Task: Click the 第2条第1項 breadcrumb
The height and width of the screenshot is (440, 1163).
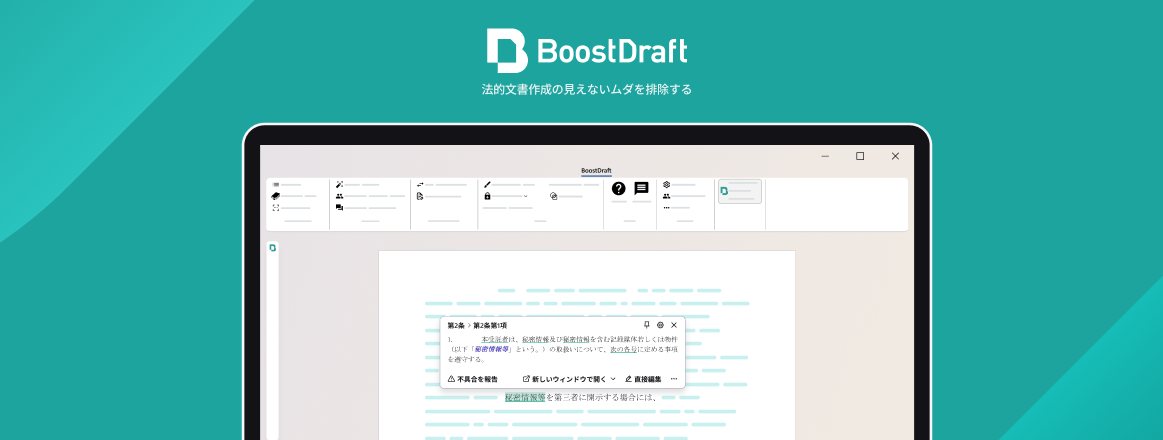Action: coord(490,326)
